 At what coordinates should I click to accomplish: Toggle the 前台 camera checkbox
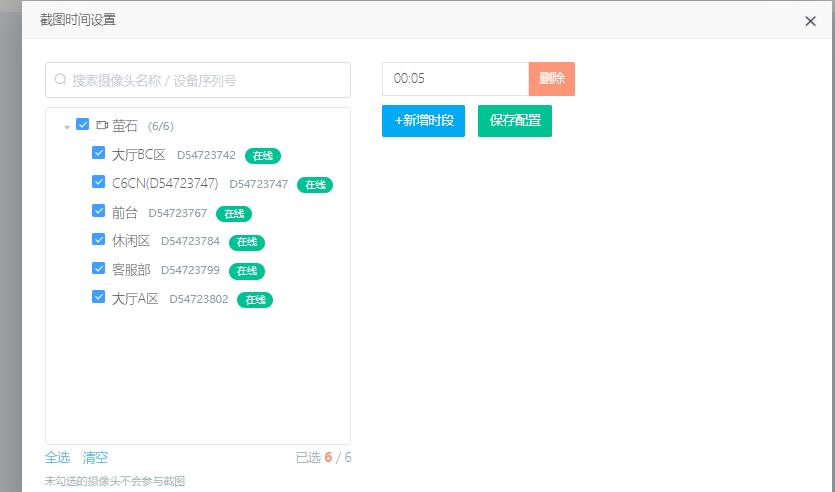pos(99,210)
